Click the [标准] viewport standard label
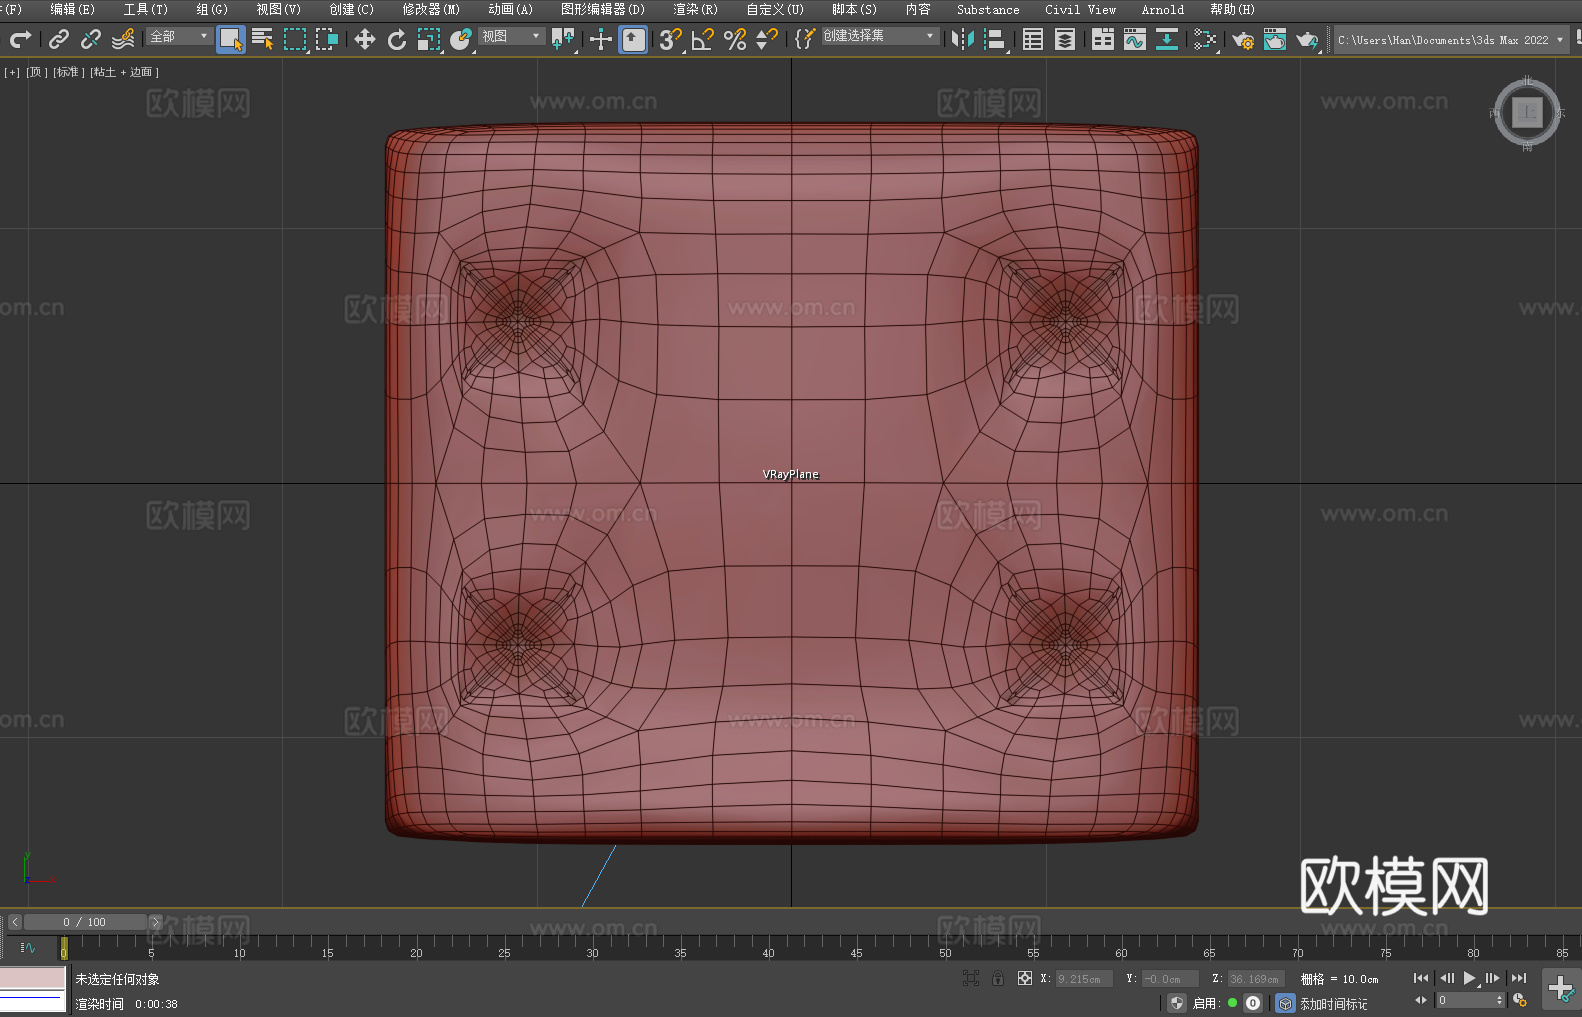The image size is (1582, 1017). [68, 72]
